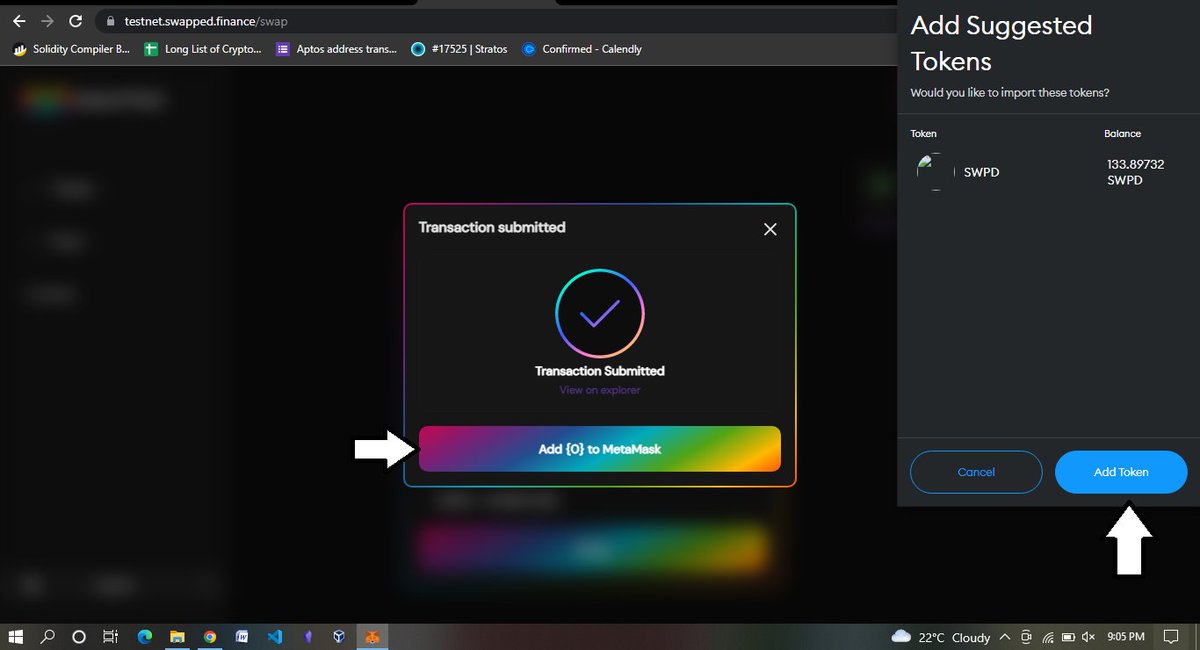Image resolution: width=1200 pixels, height=650 pixels.
Task: Open Cortana from the taskbar
Action: pos(79,636)
